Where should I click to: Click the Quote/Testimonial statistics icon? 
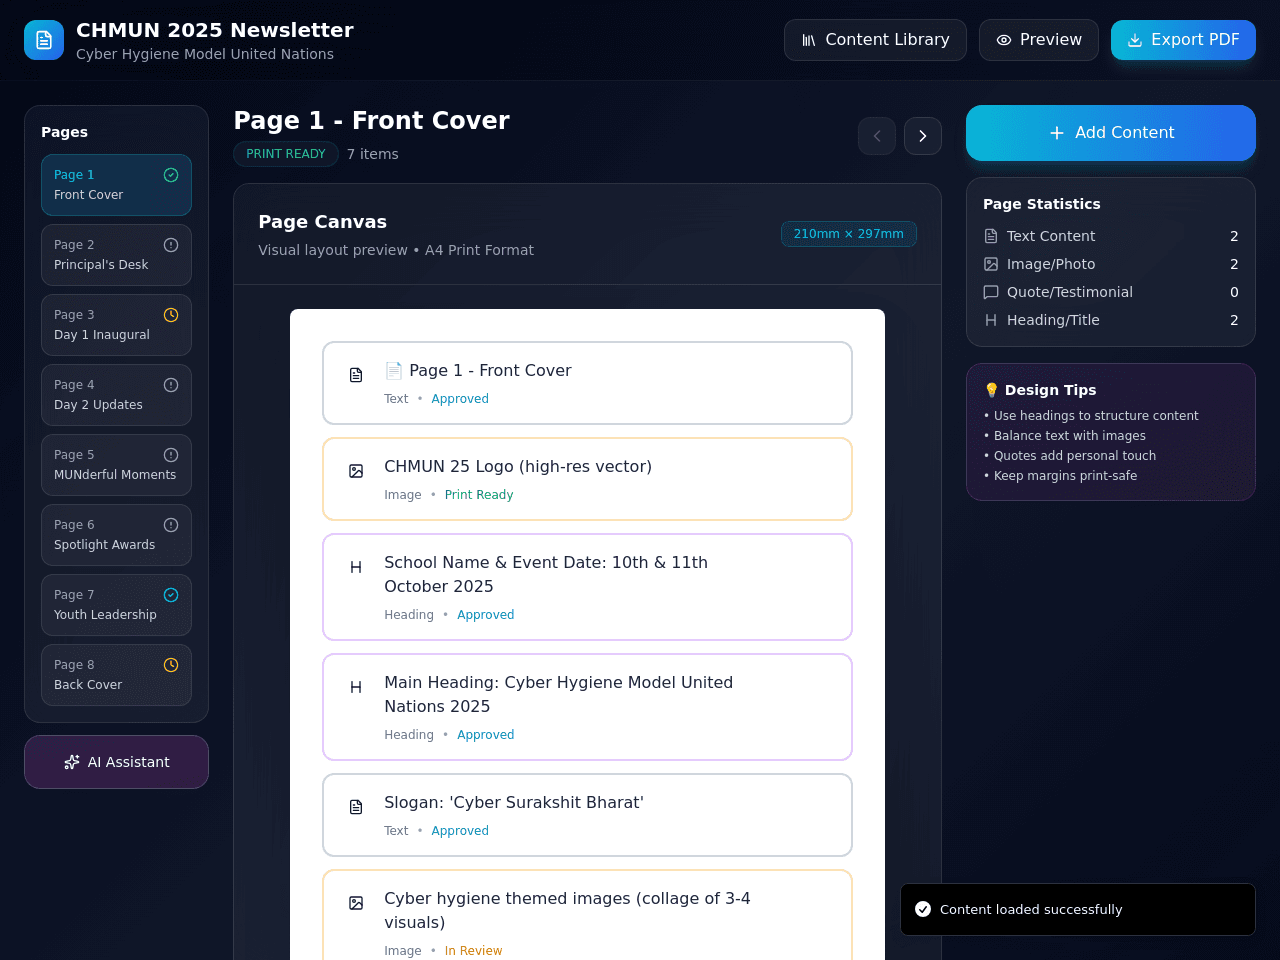click(x=991, y=292)
